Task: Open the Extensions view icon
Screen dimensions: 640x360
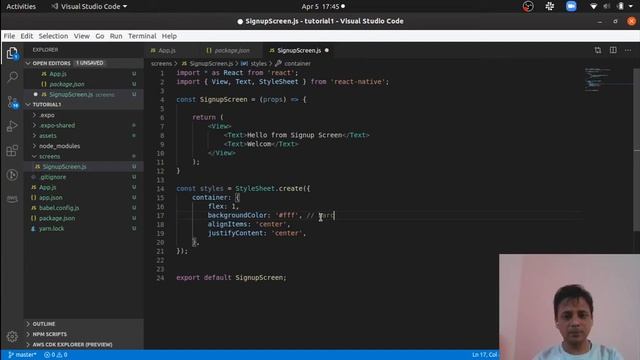Action: tap(12, 151)
